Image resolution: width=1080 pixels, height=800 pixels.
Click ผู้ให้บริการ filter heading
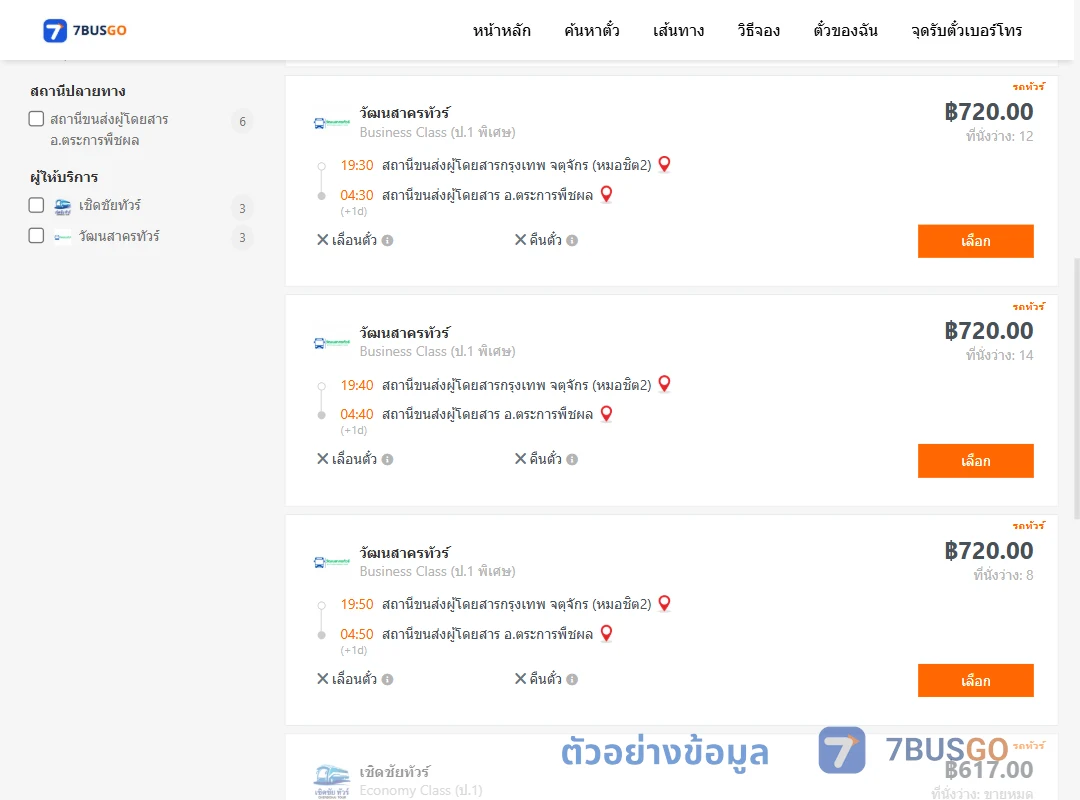(x=64, y=177)
